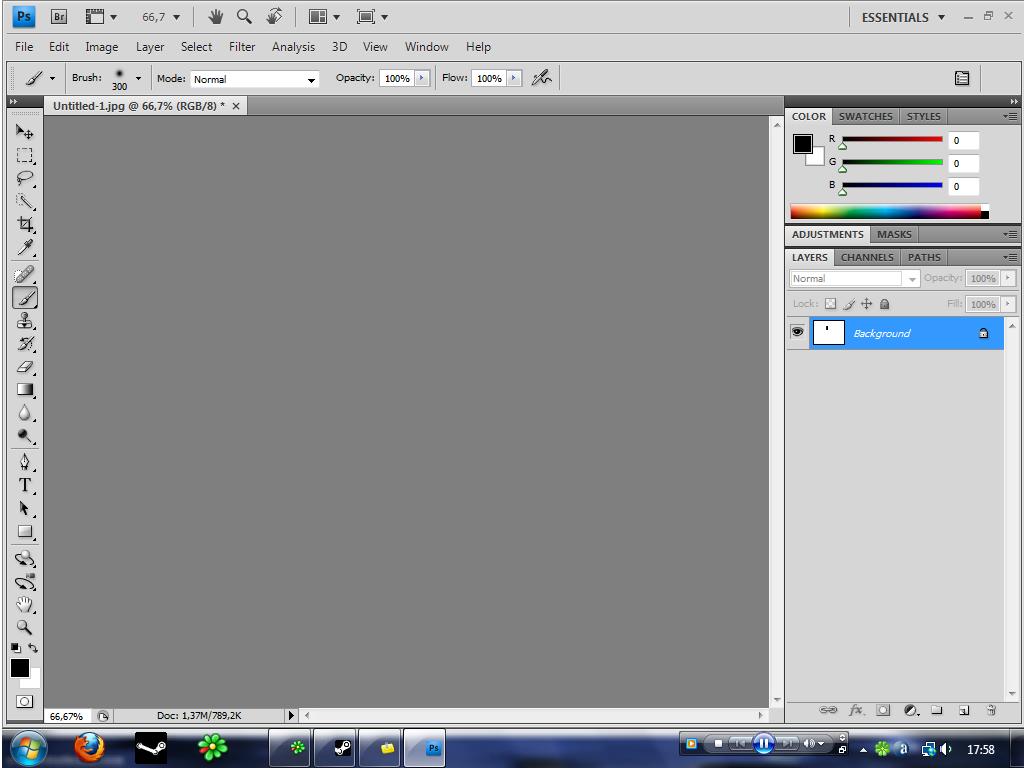Open the Opacity slider arrow in options bar

click(422, 78)
